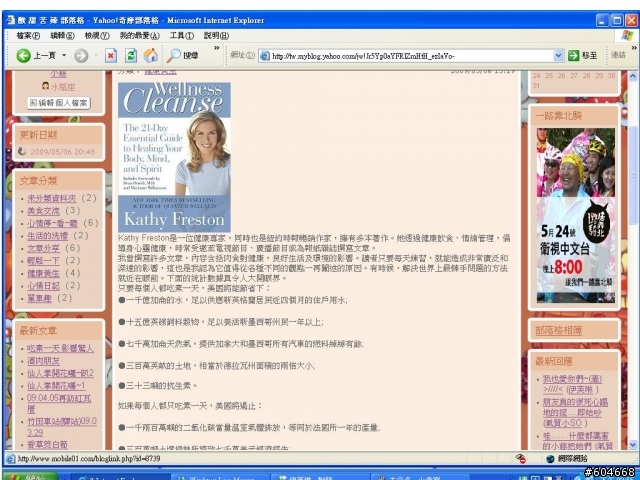Click the vertical scrollbar thumb
Viewport: 640px width, 480px height.
point(633,176)
